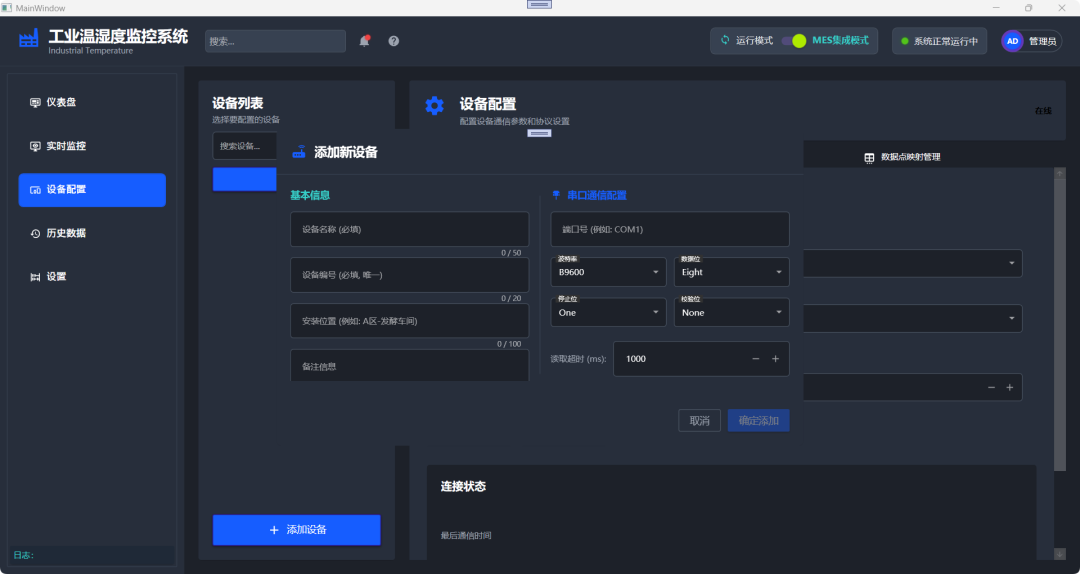Open the 波特率 B9600 dropdown
Screen dimensions: 1080x574
pos(608,272)
